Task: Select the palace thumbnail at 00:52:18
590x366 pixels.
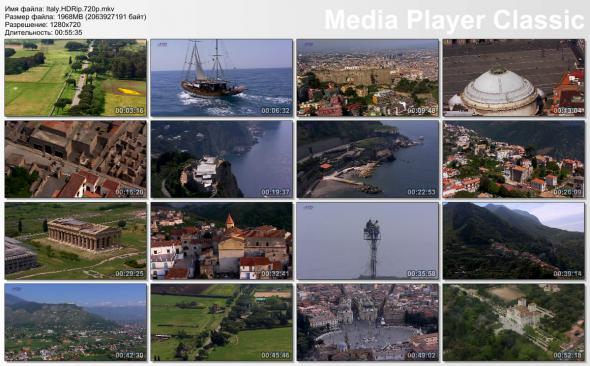Action: pyautogui.click(x=514, y=322)
